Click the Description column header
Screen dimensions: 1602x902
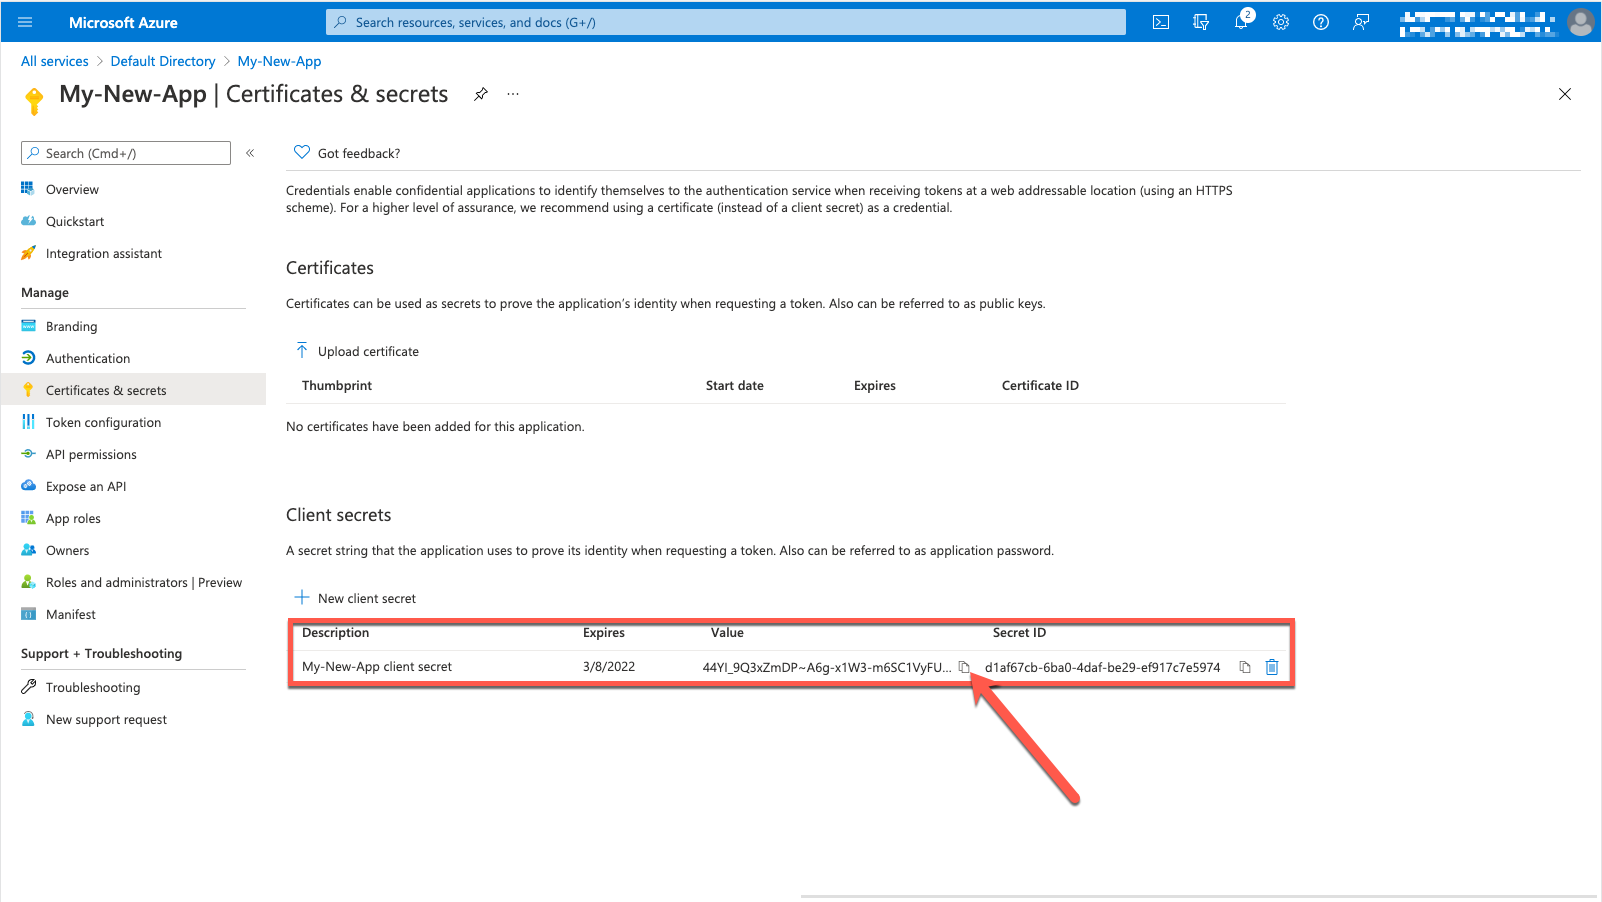336,632
